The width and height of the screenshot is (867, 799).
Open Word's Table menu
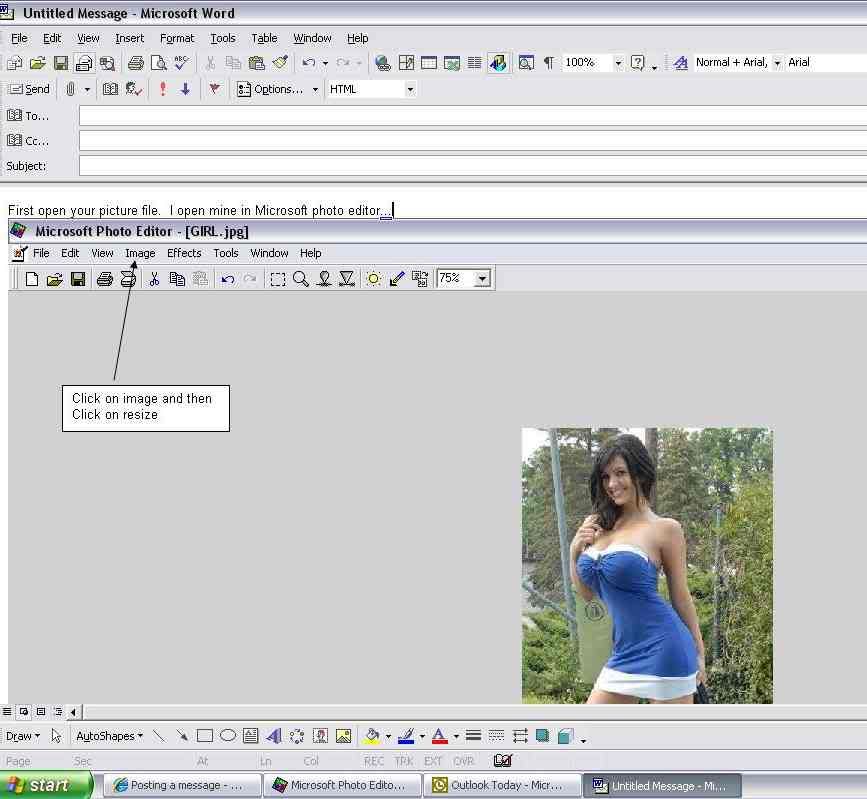coord(264,38)
